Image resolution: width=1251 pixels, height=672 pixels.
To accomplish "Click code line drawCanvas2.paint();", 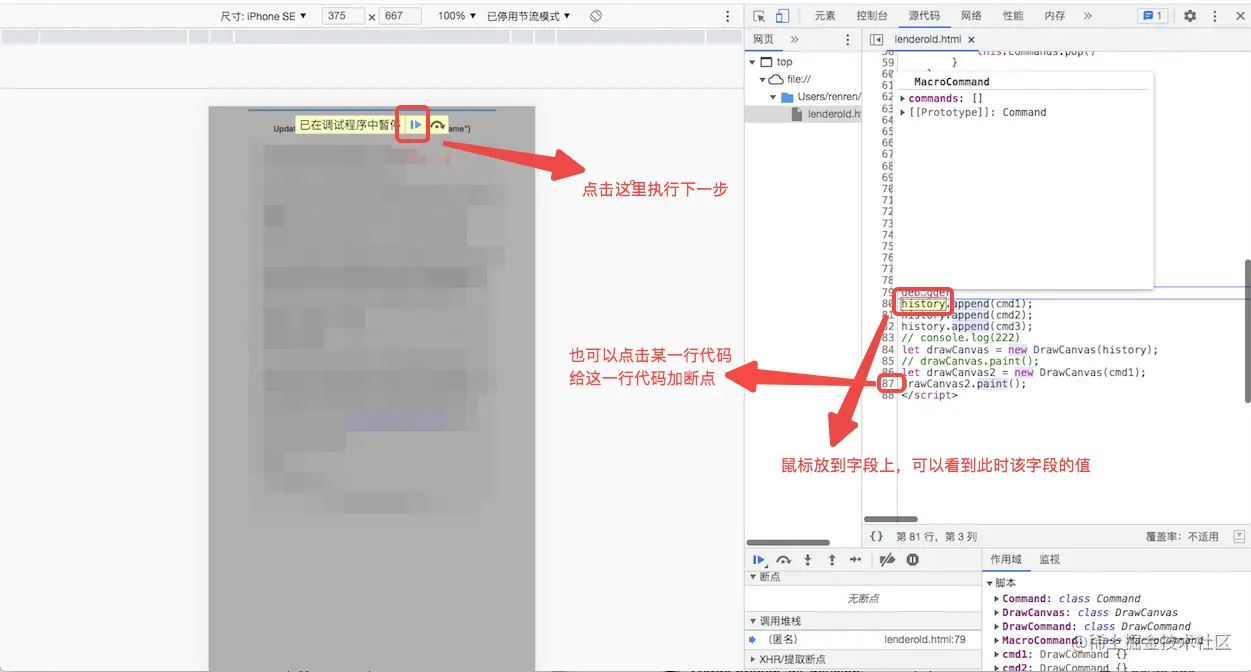I will tap(964, 384).
